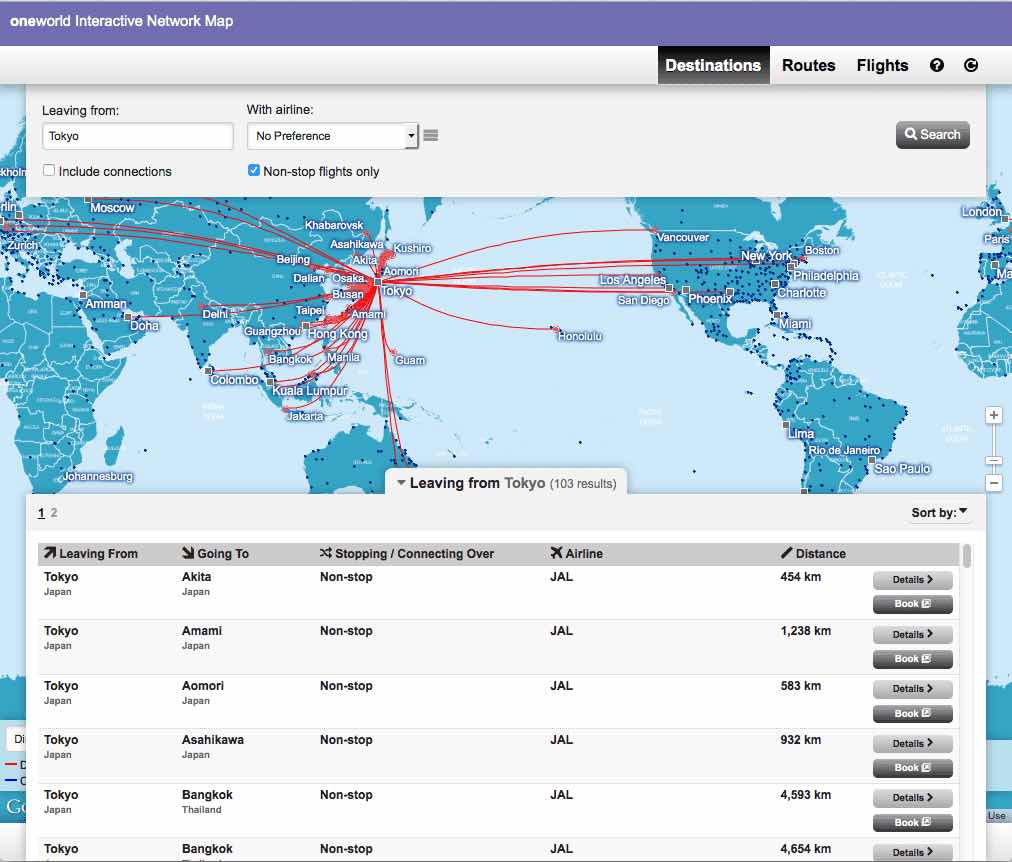The image size is (1012, 862).
Task: Click the results list scrollbar
Action: coord(966,556)
